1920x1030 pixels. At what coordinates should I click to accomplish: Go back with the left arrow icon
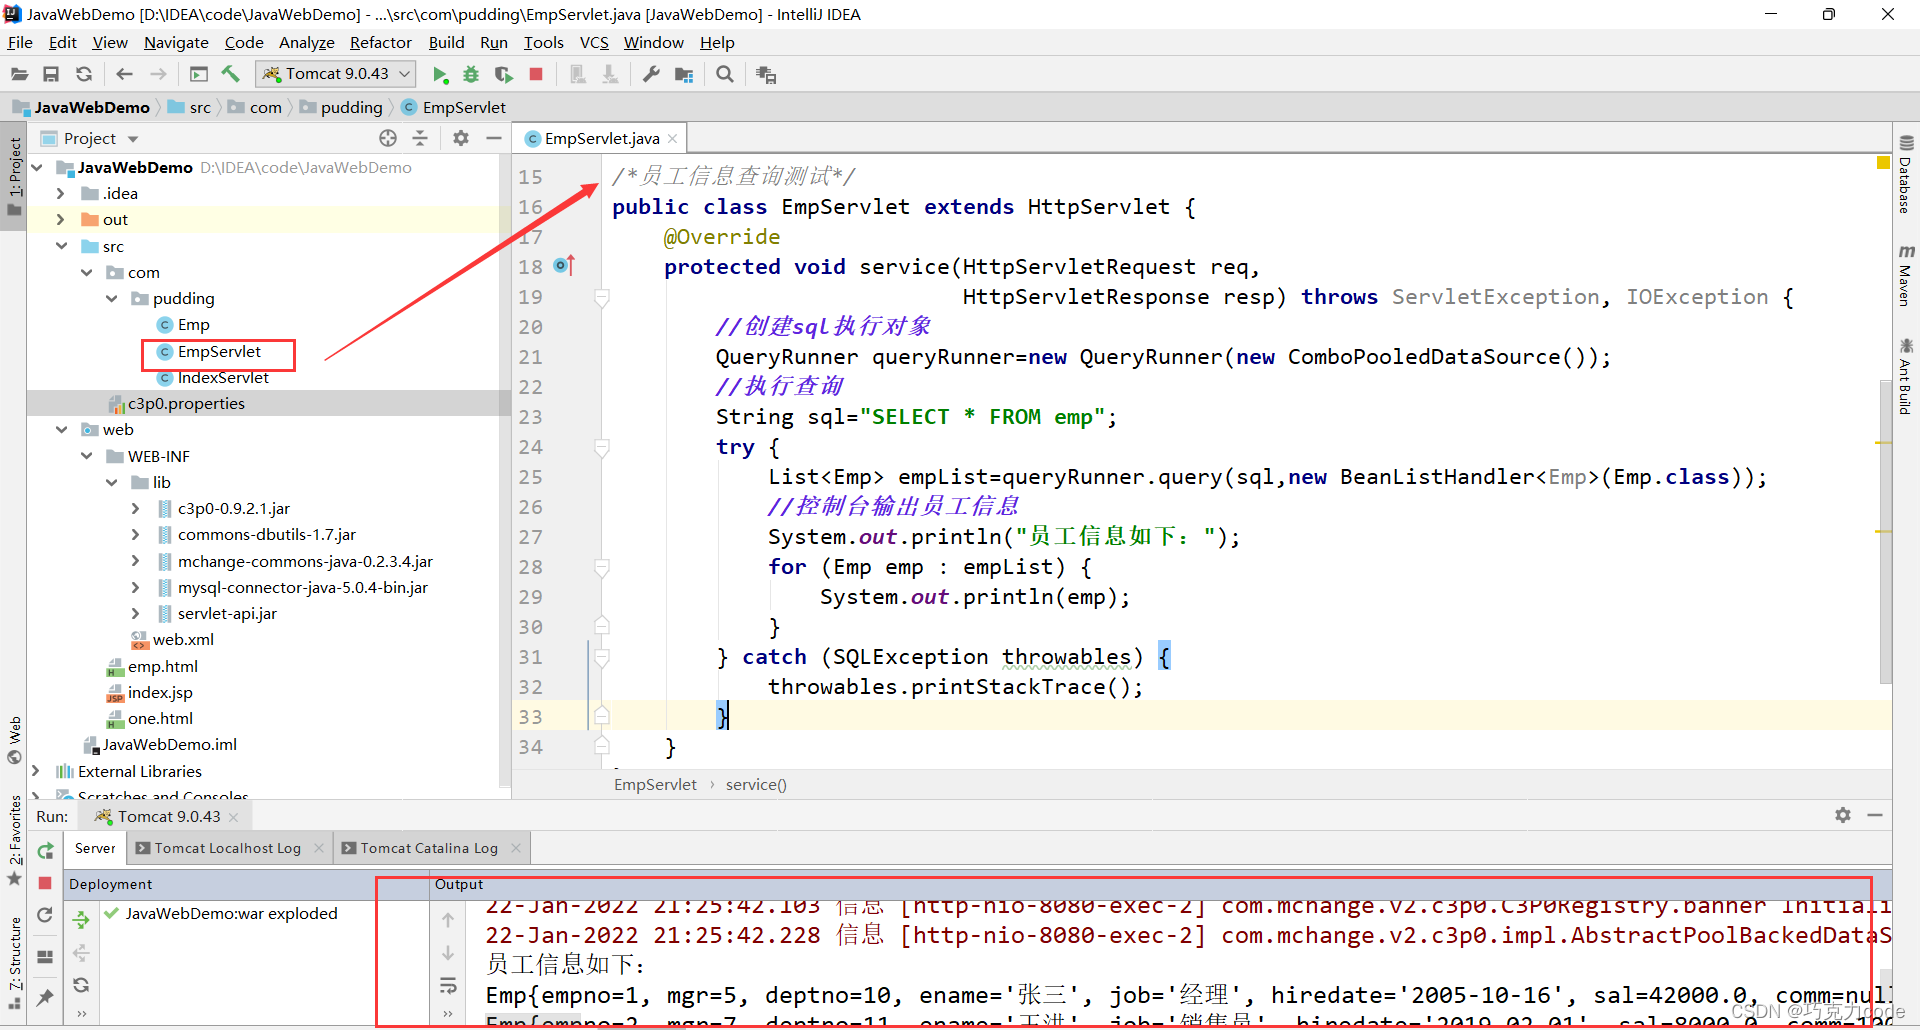[x=124, y=74]
